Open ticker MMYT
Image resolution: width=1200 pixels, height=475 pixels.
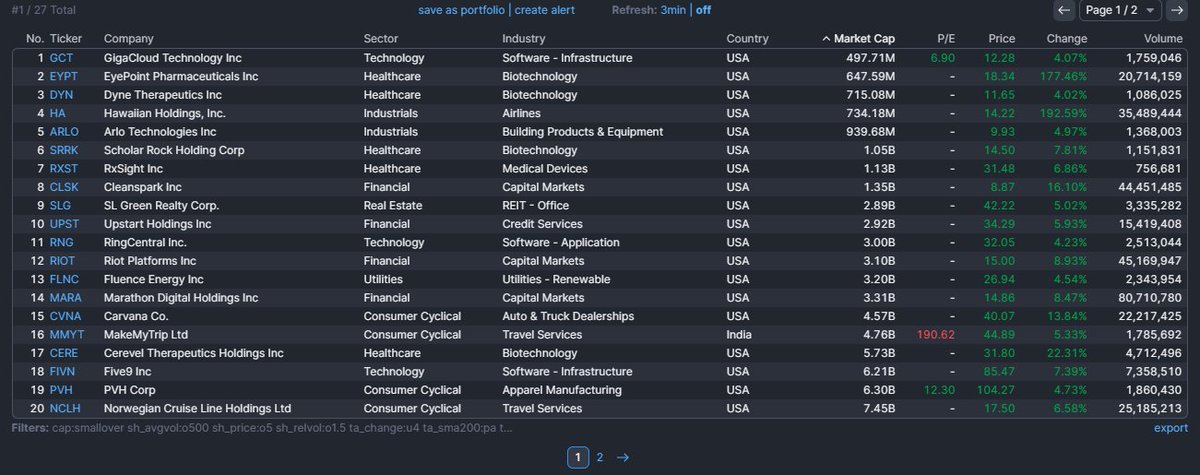67,335
